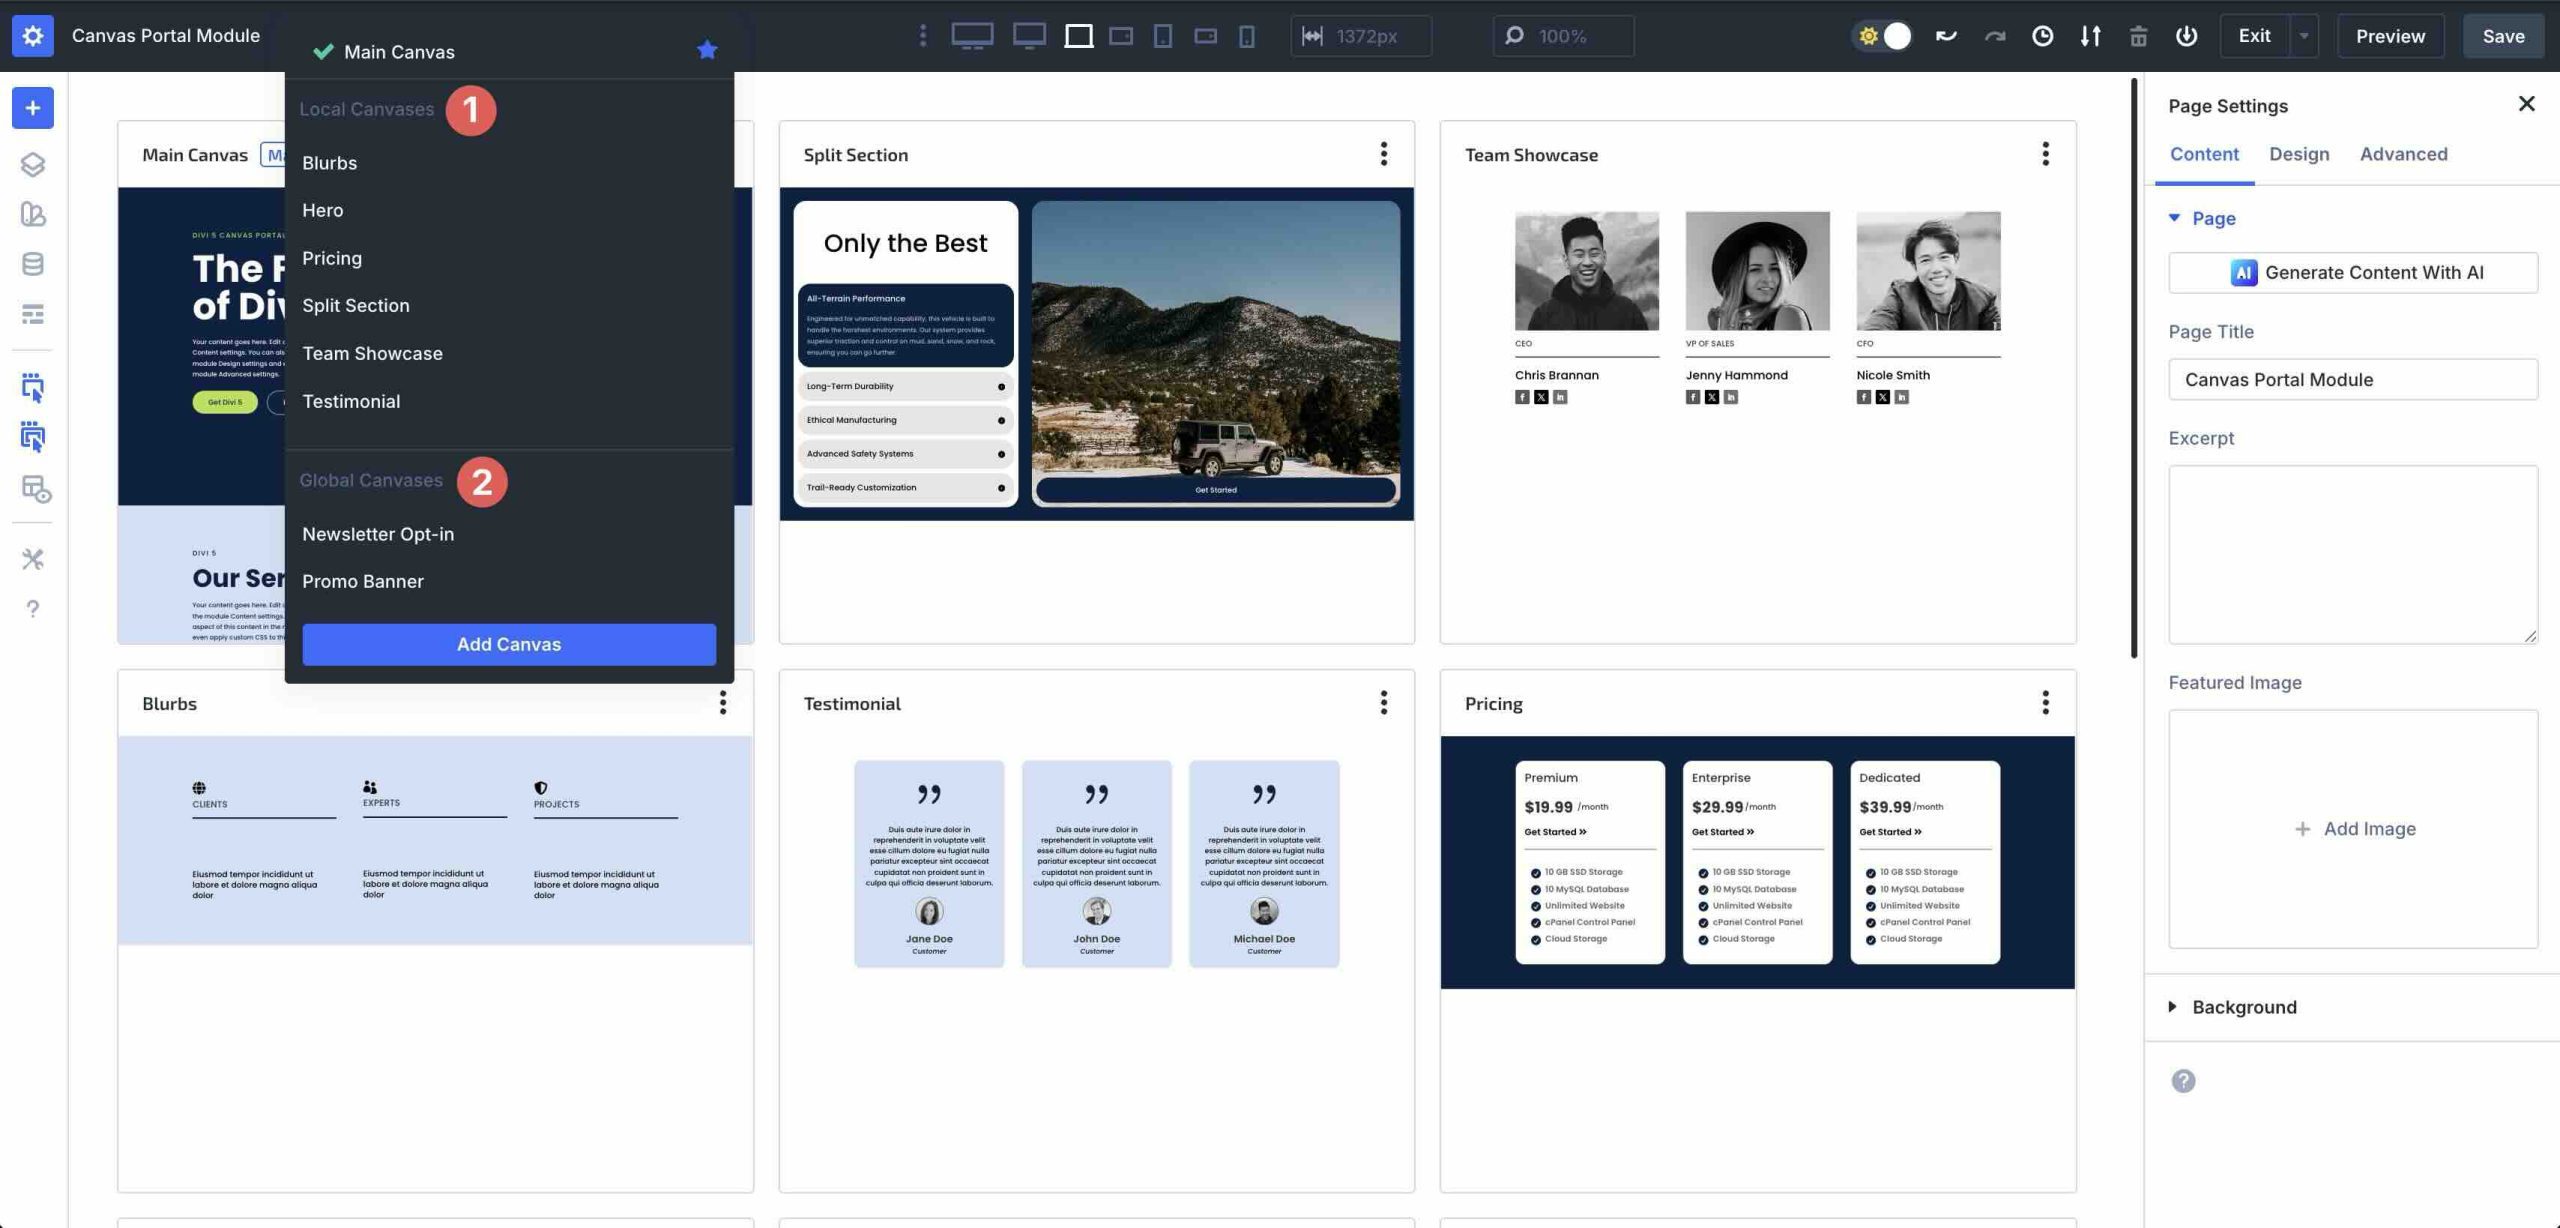Expand the Background settings group
The image size is (2560, 1228).
[2243, 1007]
